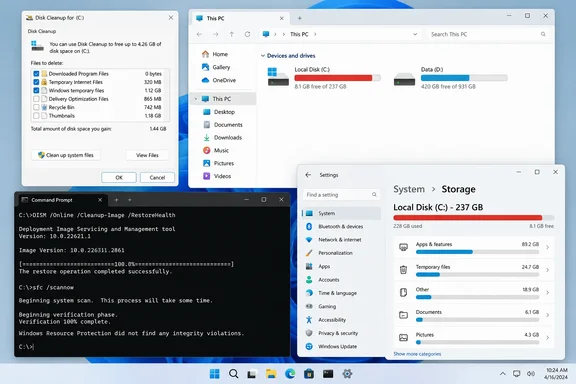Check the Delivery Optimization Files checkbox
Screen dimensions: 576x384
[36, 99]
